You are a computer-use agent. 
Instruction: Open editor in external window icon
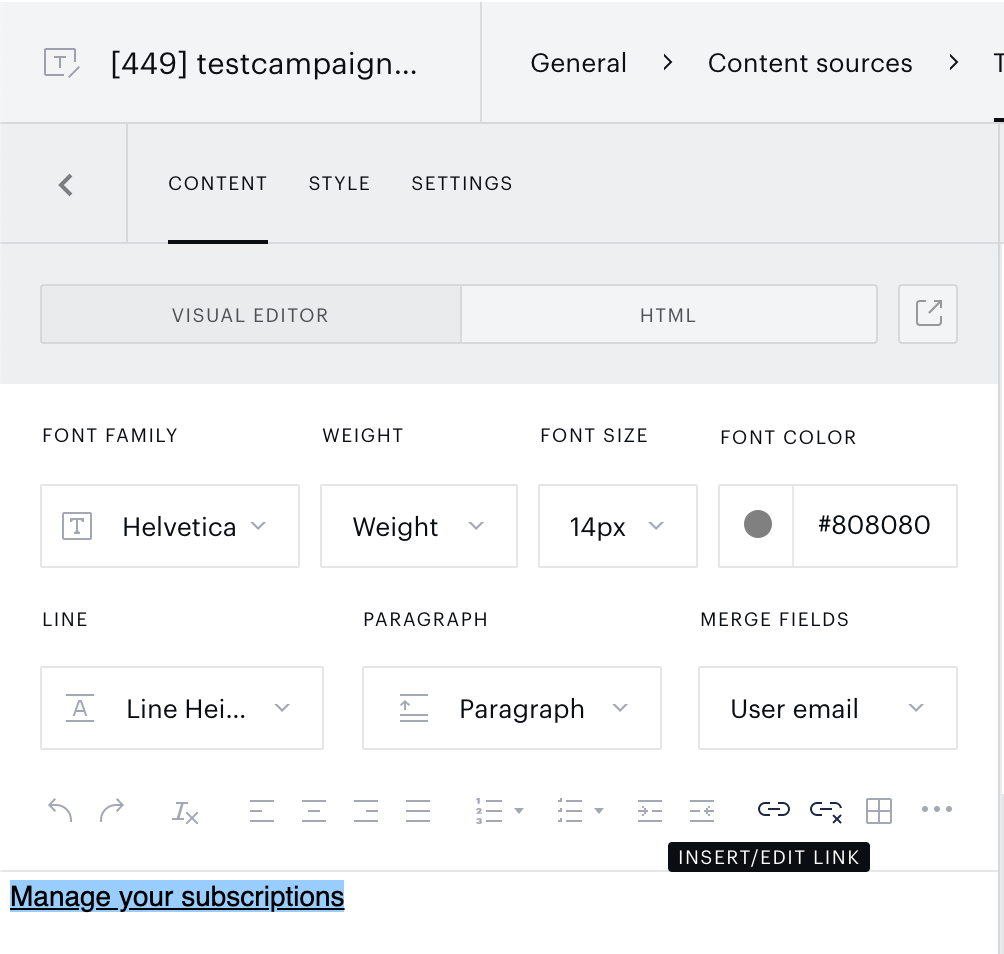pyautogui.click(x=928, y=314)
